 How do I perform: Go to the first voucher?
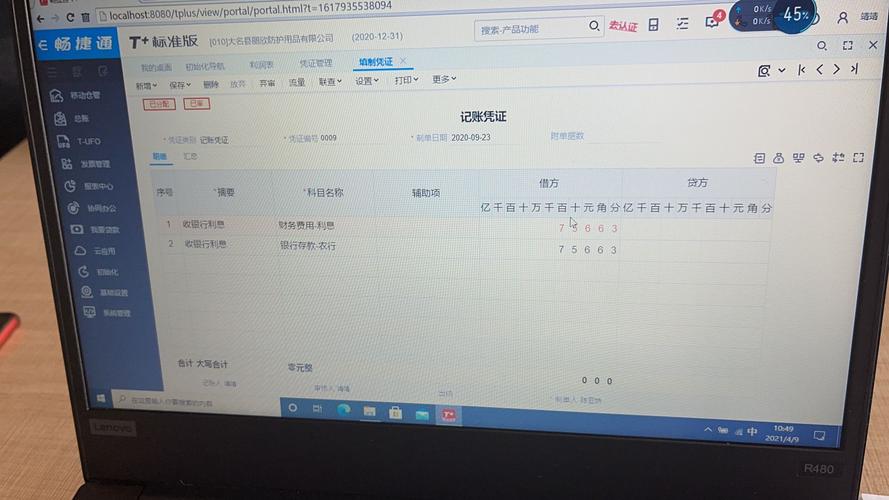click(801, 70)
